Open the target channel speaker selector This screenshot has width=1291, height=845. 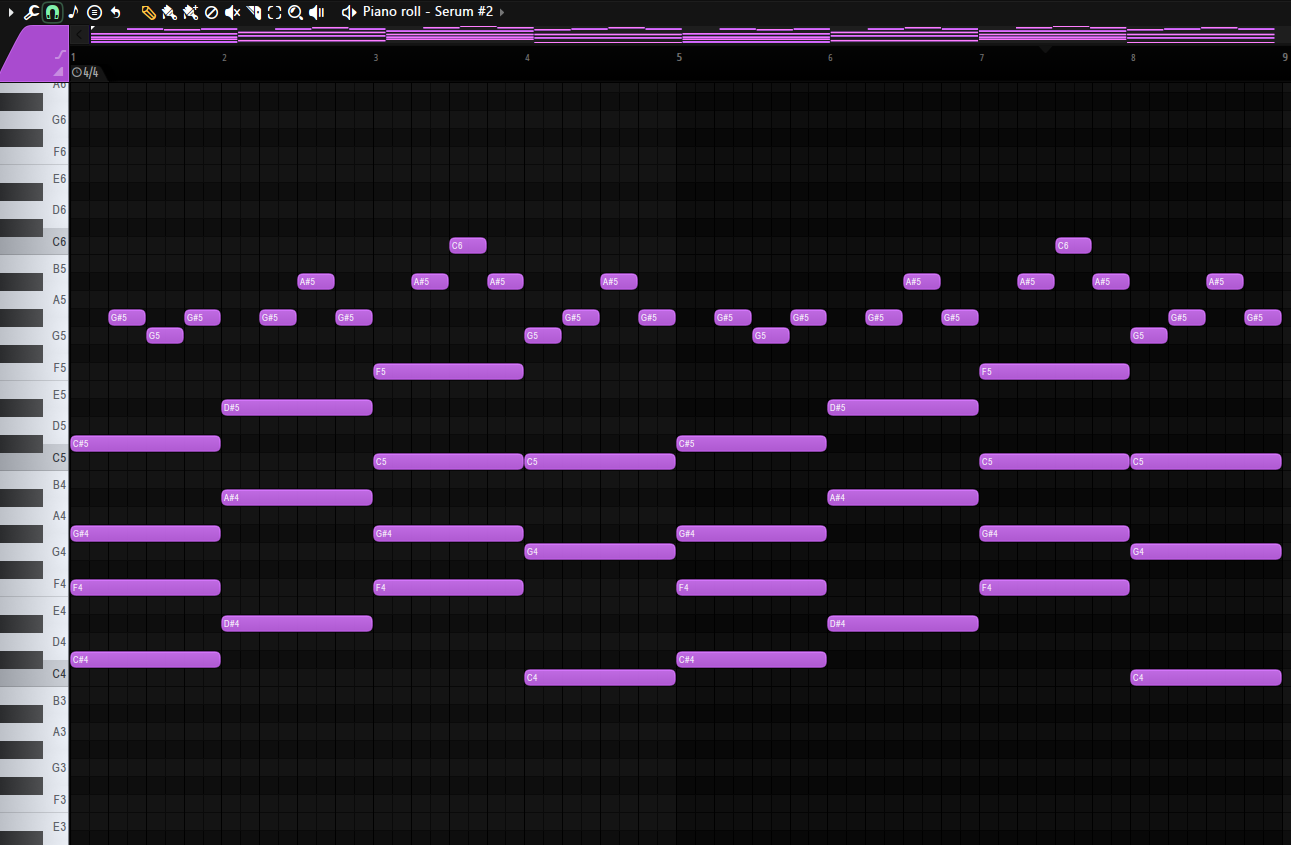pos(348,12)
